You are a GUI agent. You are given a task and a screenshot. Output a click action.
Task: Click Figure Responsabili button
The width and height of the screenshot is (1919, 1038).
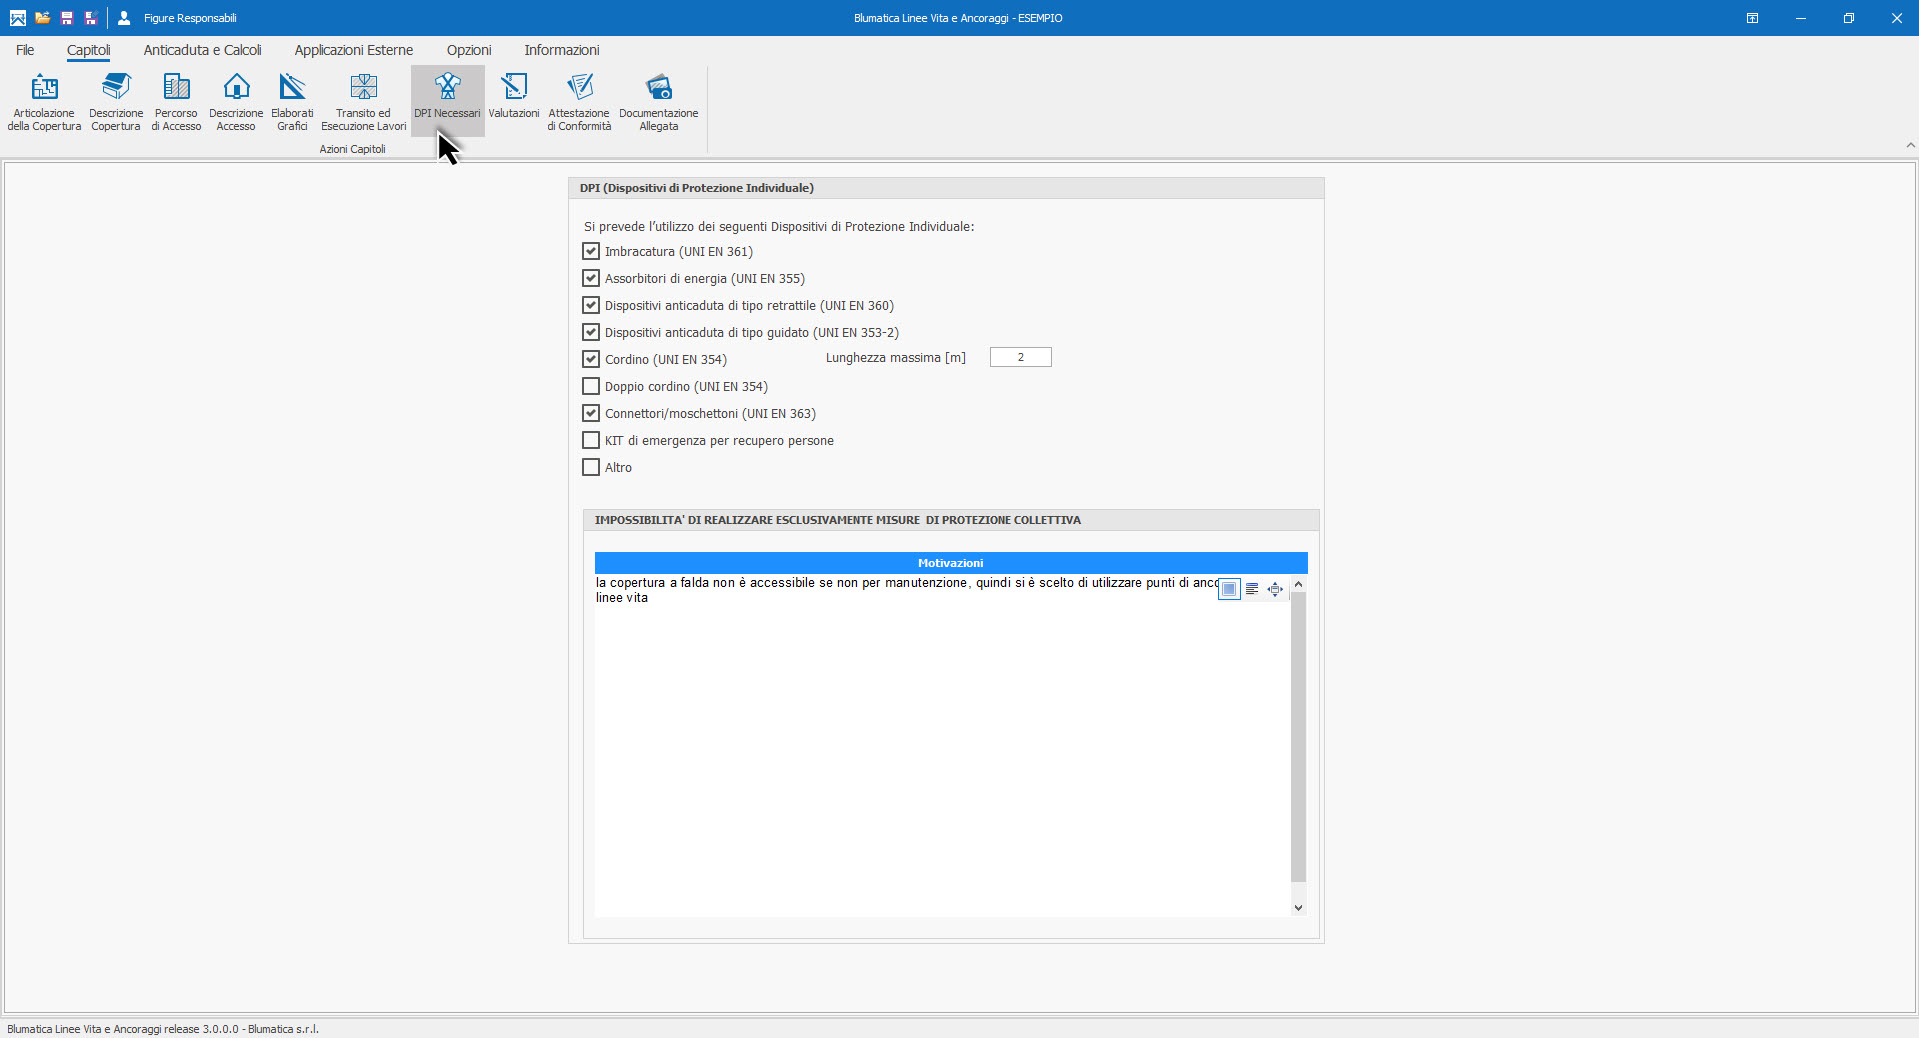click(x=178, y=18)
